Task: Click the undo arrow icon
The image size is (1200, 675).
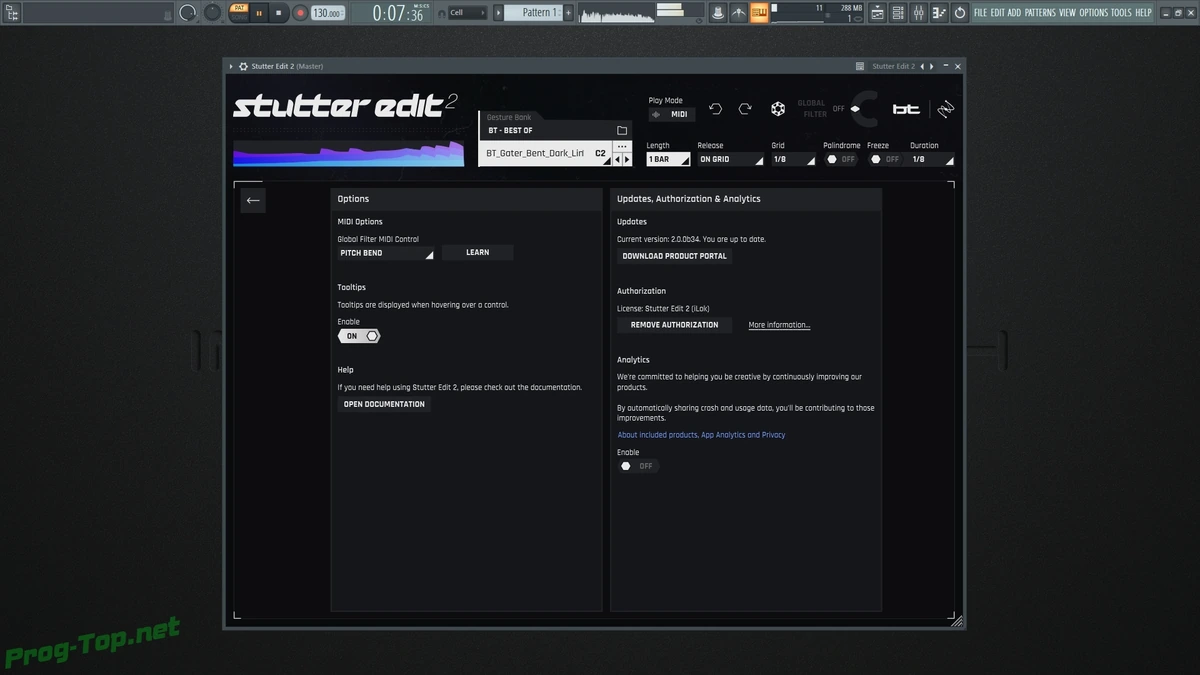Action: (x=715, y=108)
